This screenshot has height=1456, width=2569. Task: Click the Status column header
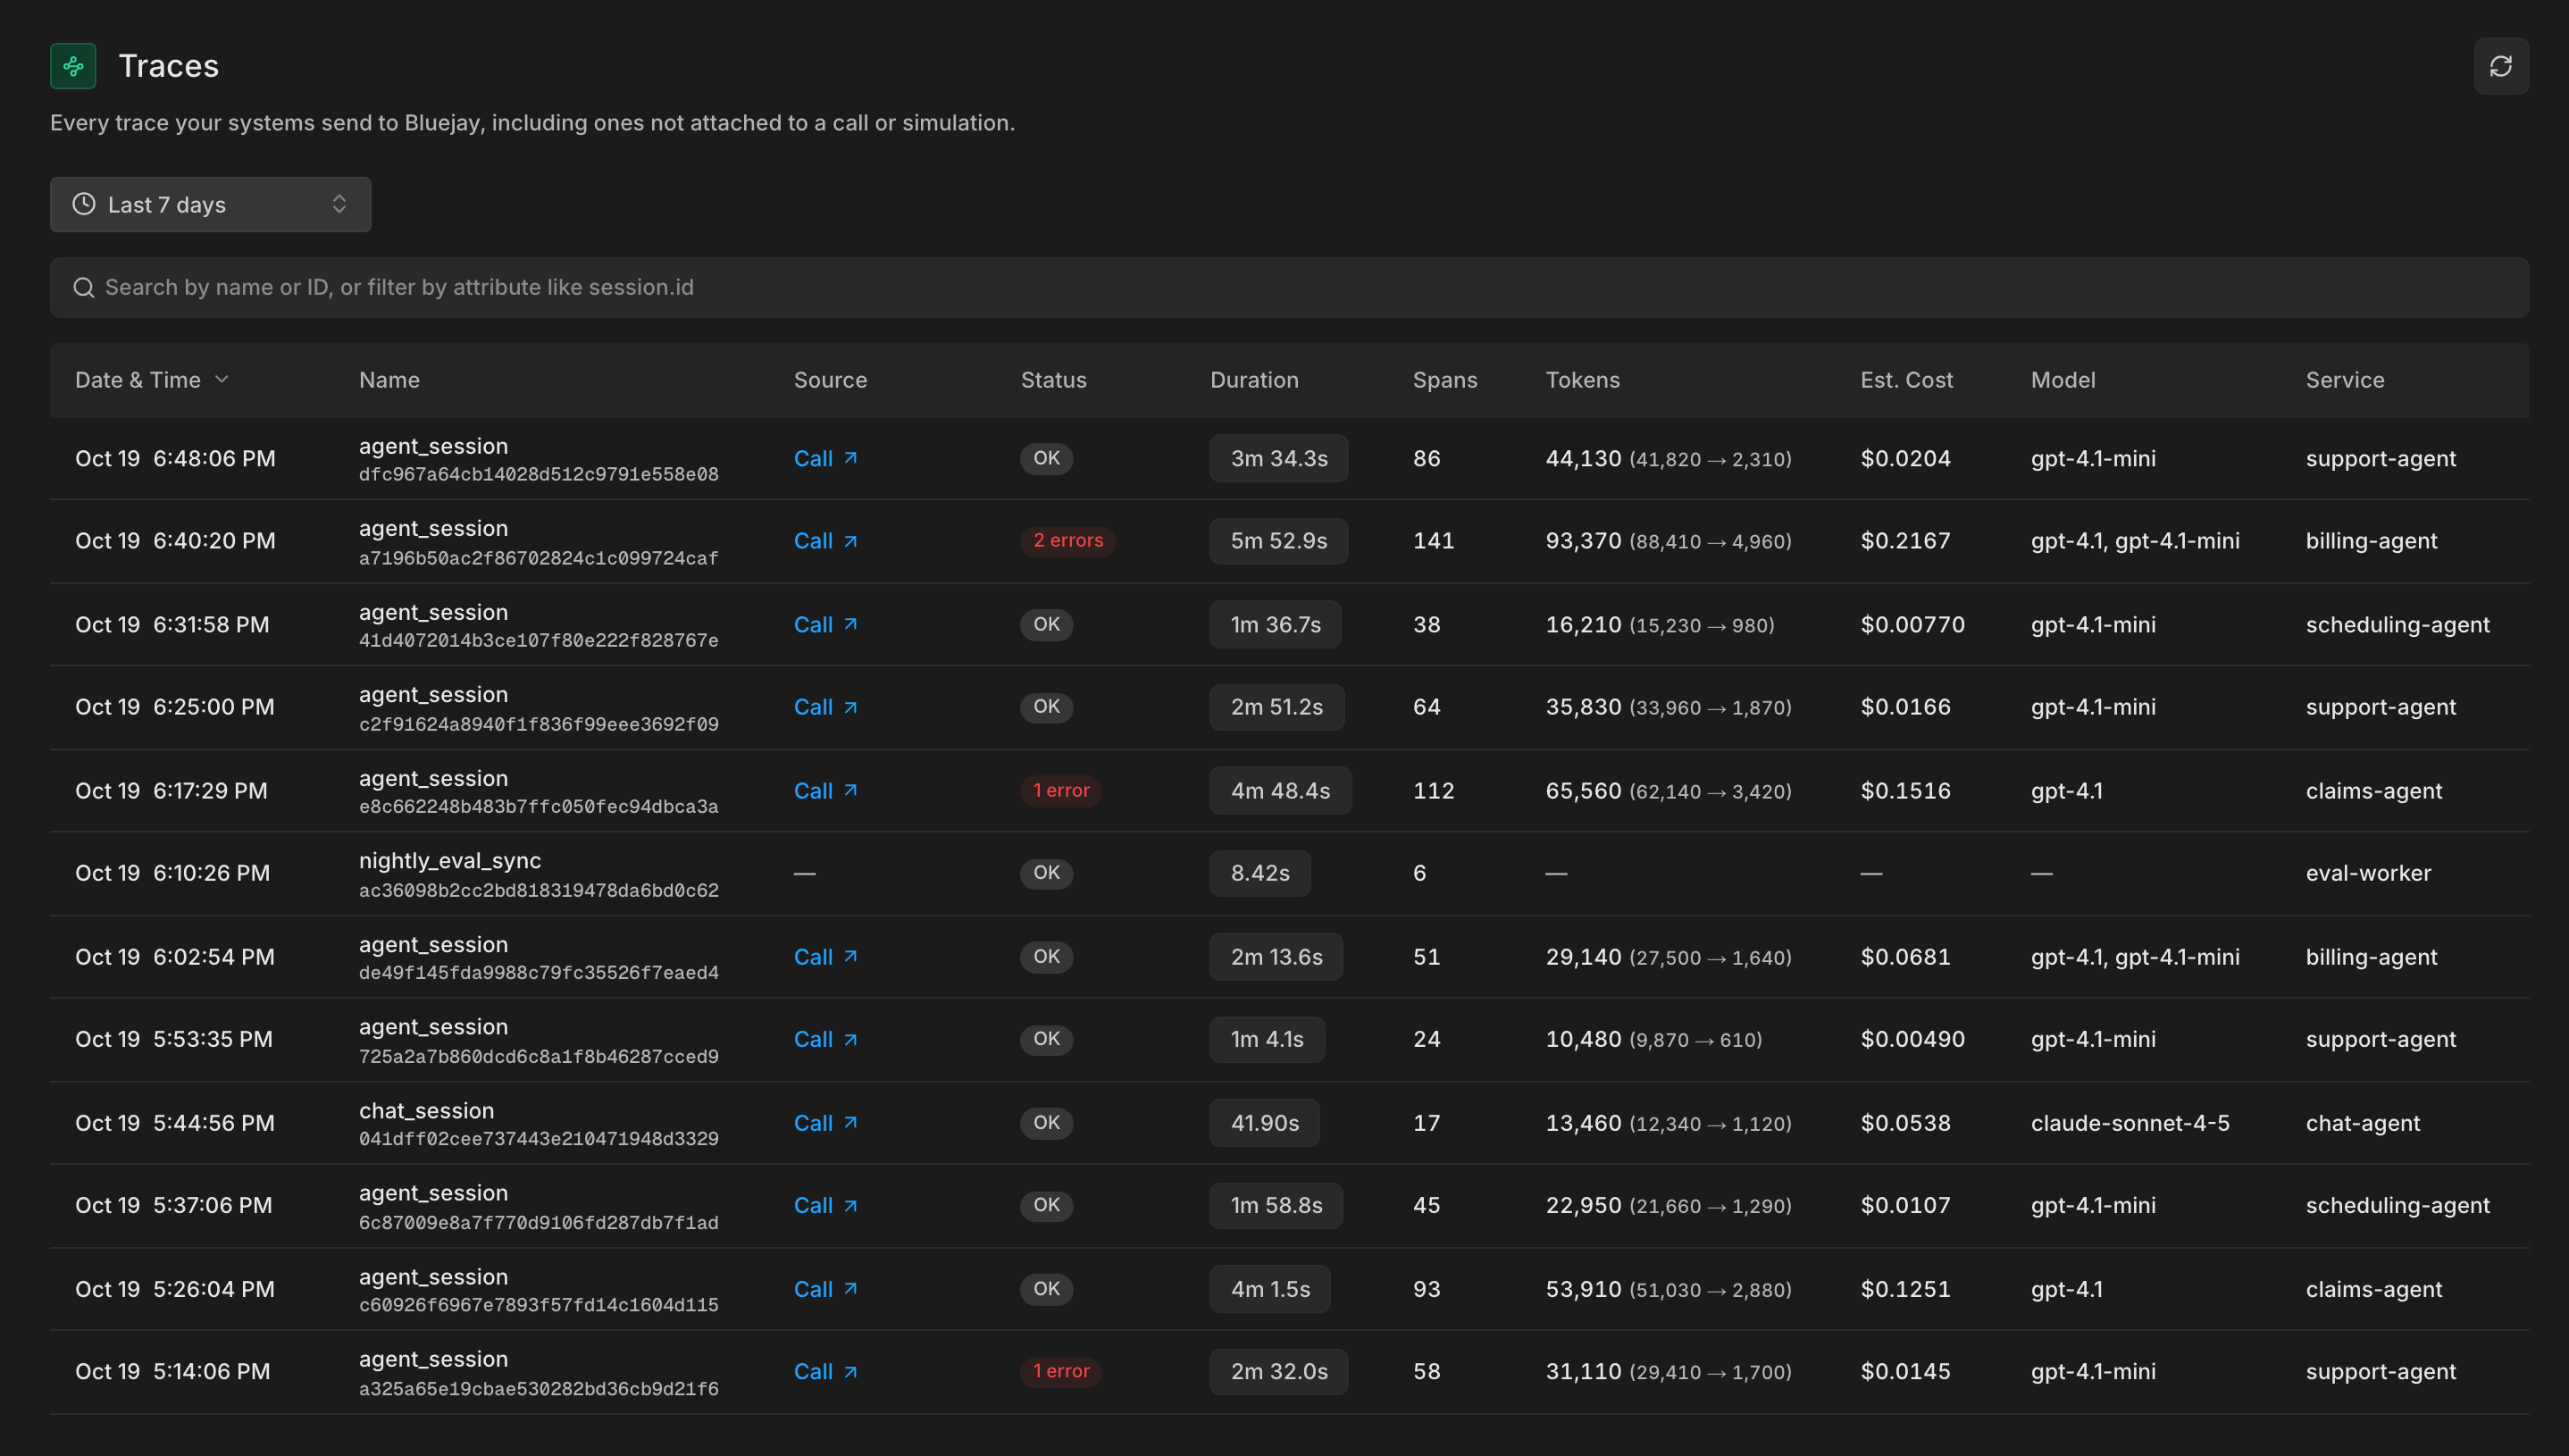(1053, 380)
